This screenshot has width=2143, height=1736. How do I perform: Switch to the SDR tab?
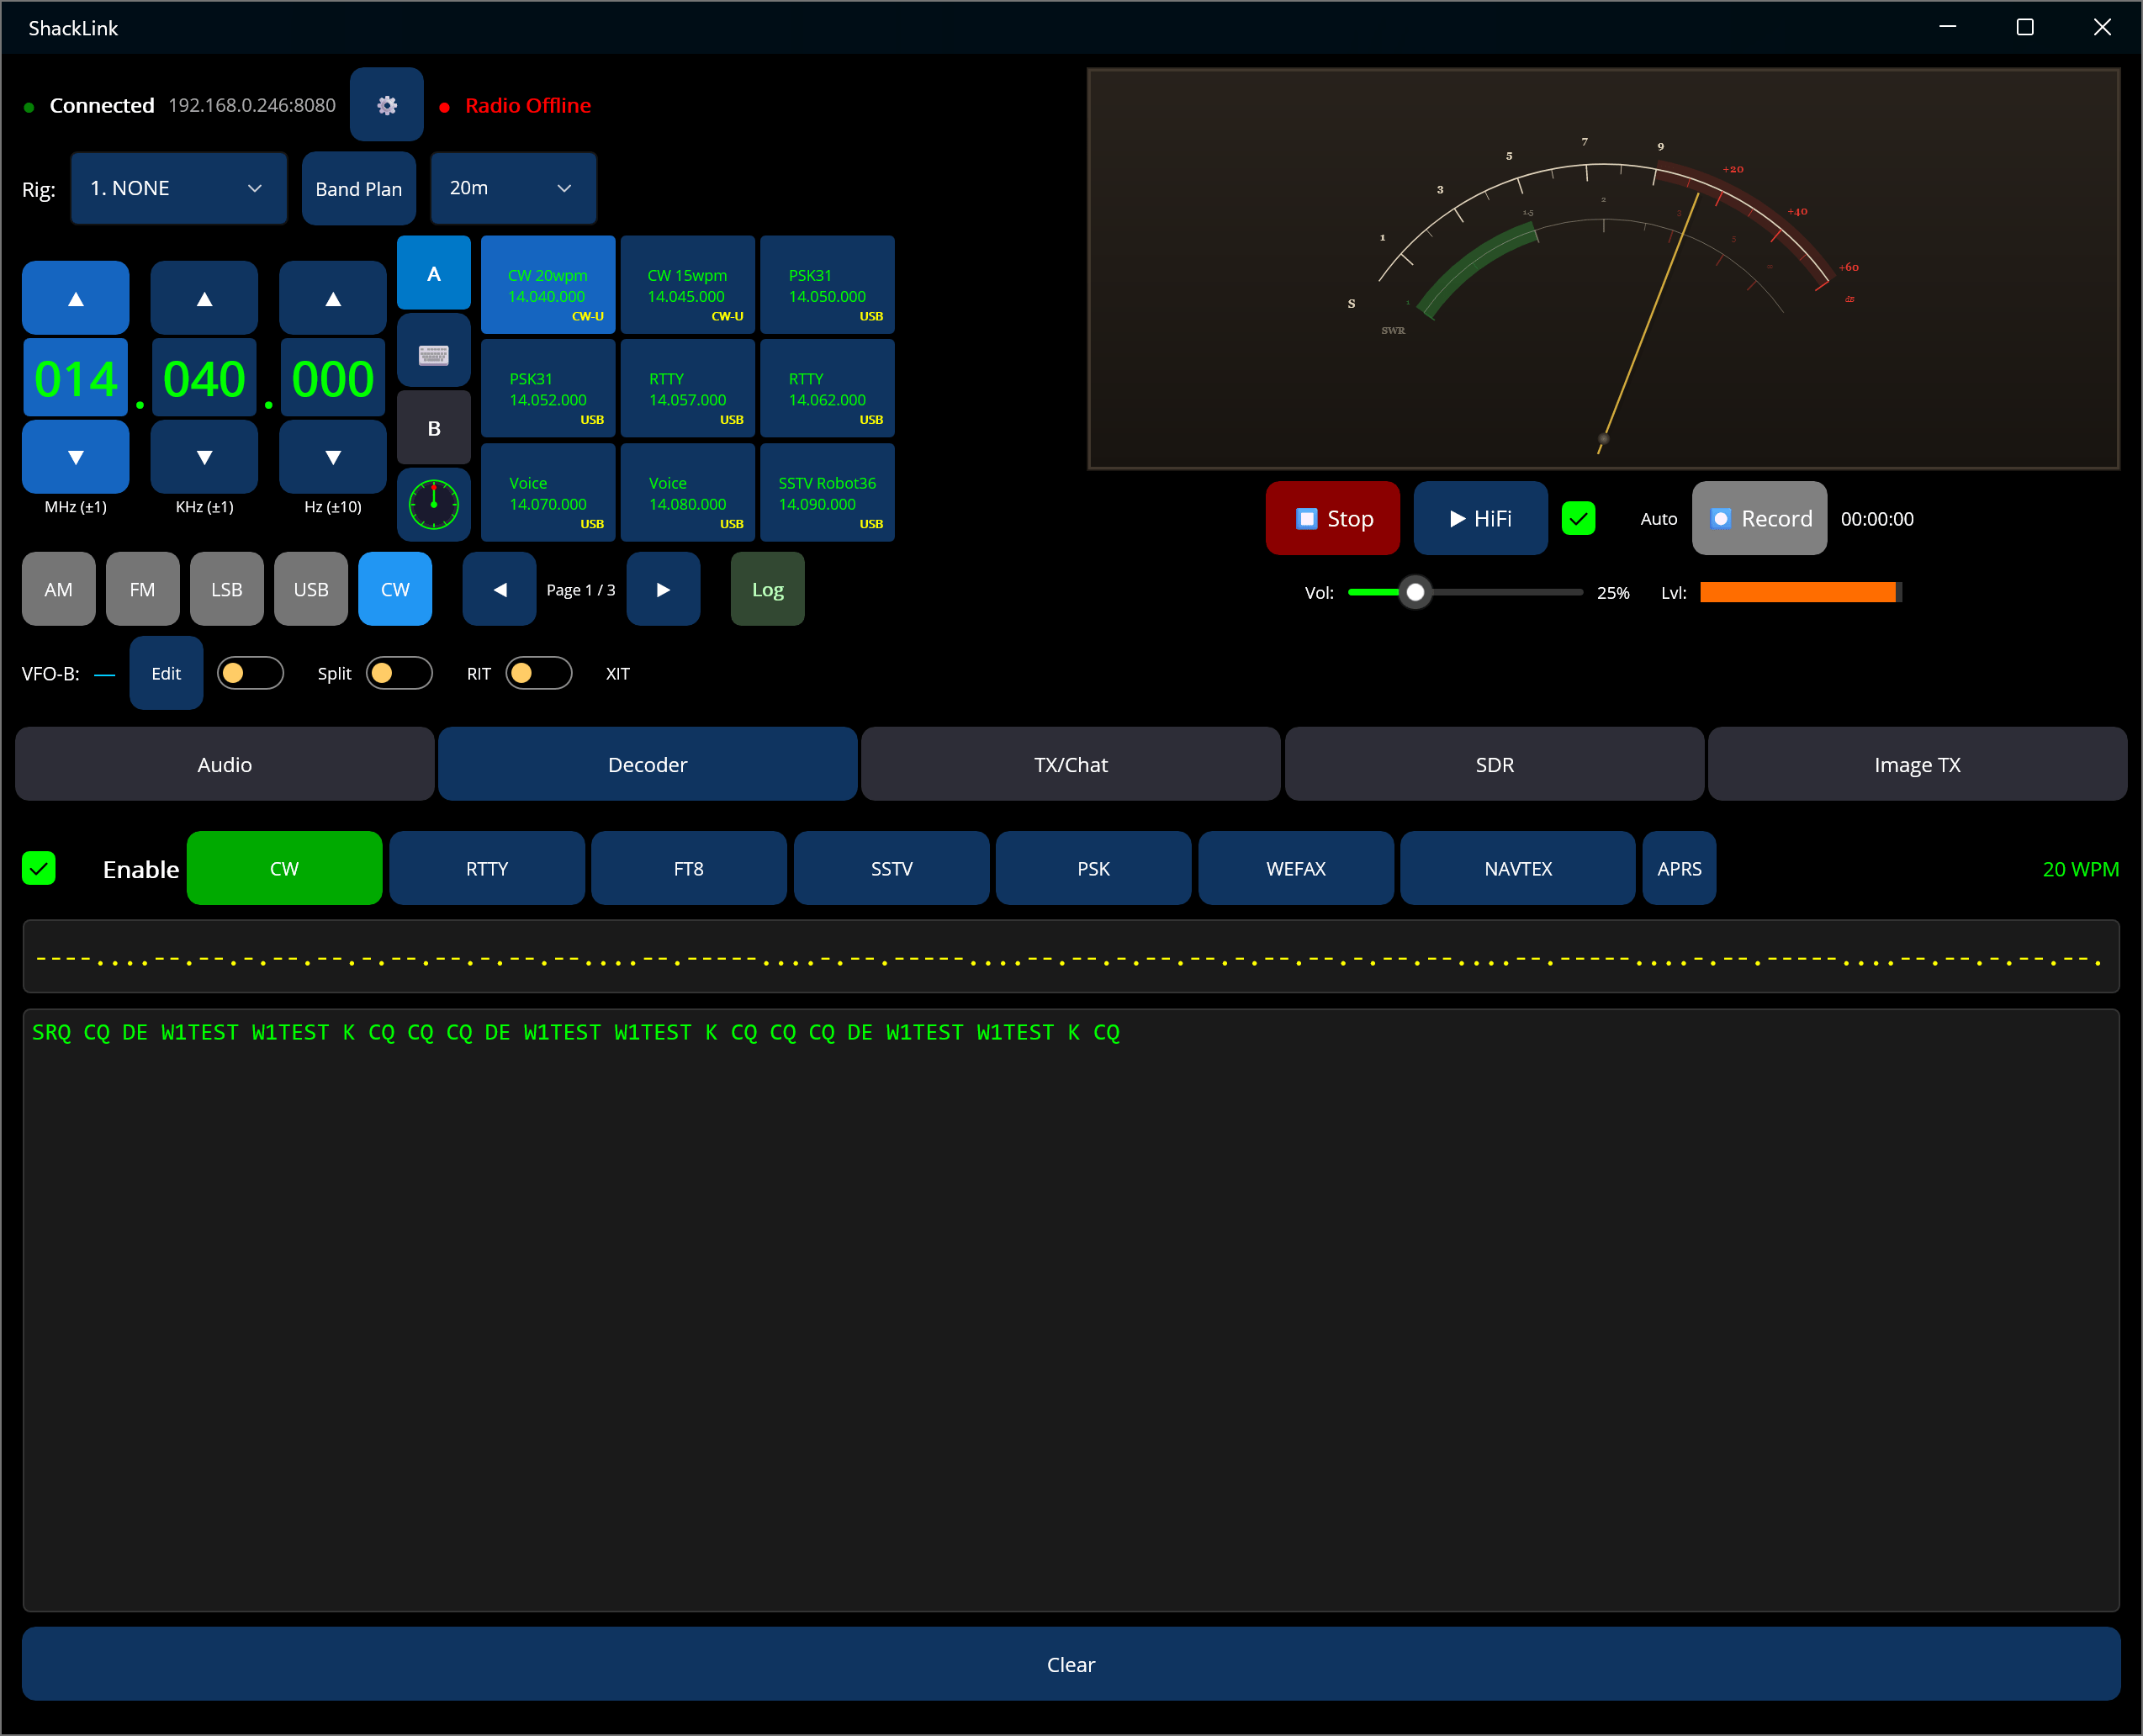point(1494,764)
